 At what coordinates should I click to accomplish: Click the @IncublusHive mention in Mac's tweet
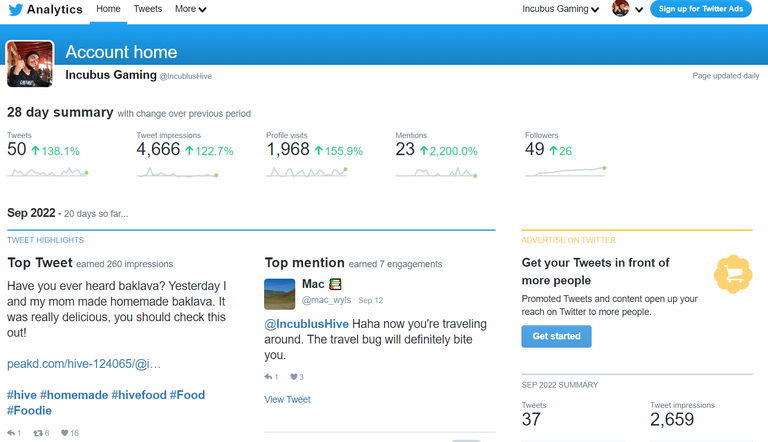point(307,324)
